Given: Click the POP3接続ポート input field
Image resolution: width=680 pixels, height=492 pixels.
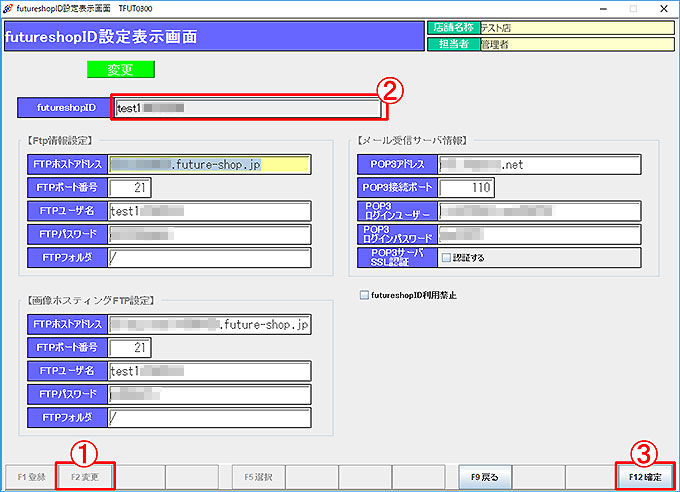Looking at the screenshot, I should (466, 188).
